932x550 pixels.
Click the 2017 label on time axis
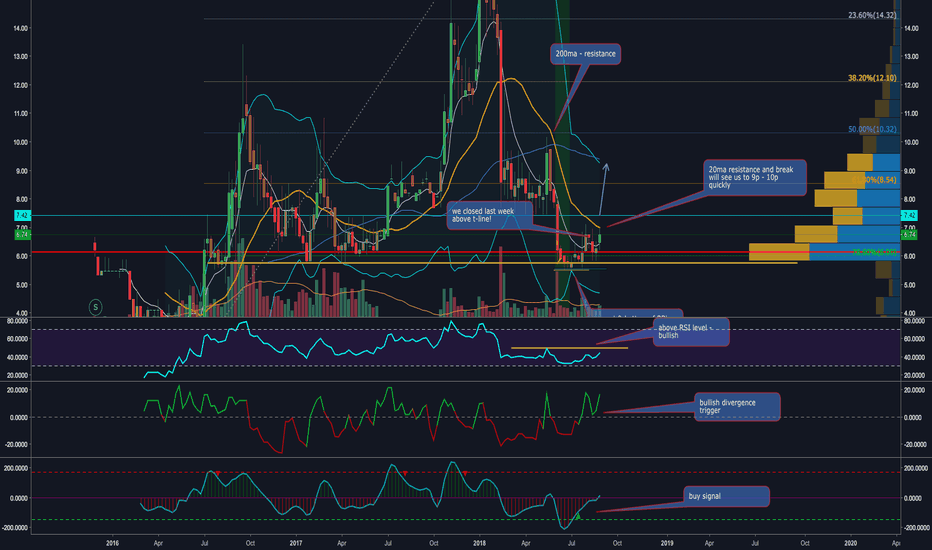pos(296,543)
